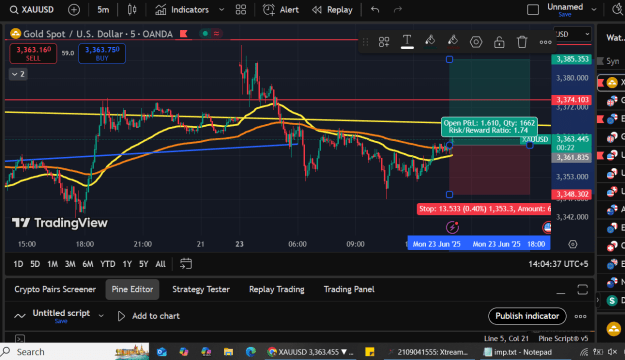Change the red stop area fill color
The image size is (625, 360).
pos(453,41)
